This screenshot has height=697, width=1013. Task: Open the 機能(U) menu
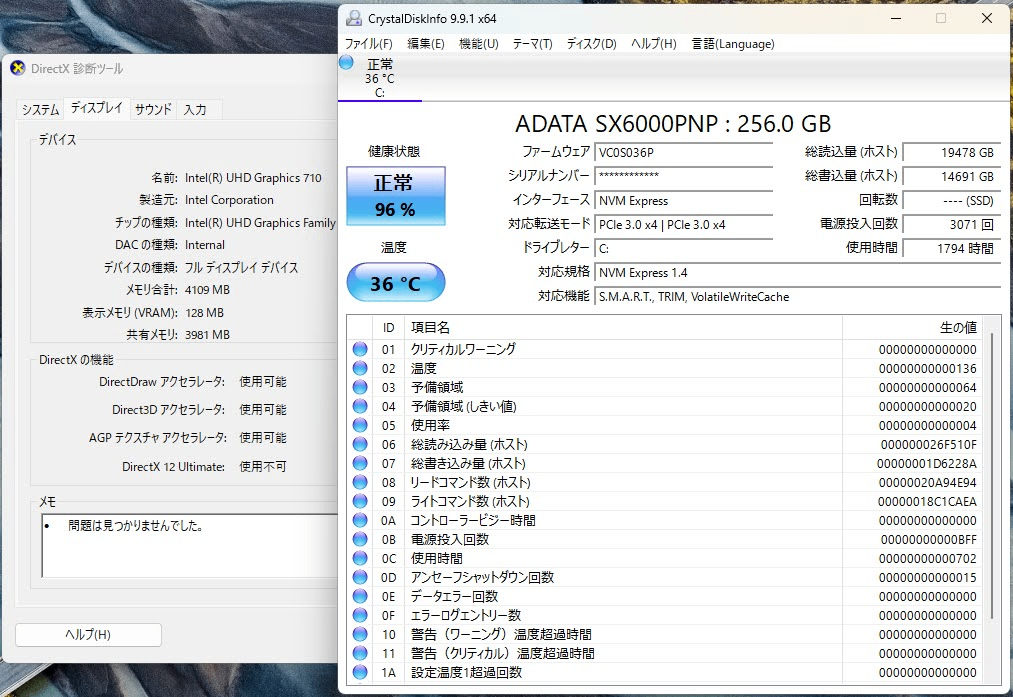[479, 44]
